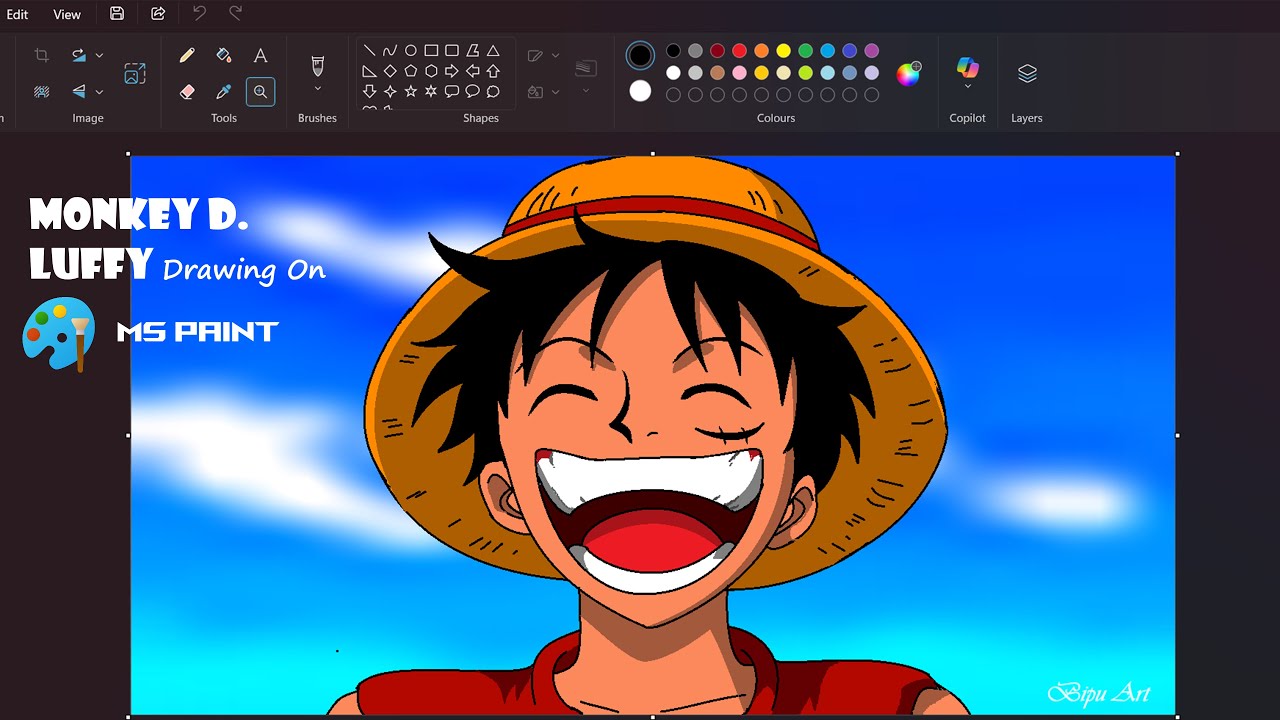
Task: Select Colour 2 white secondary circle
Action: click(x=640, y=91)
